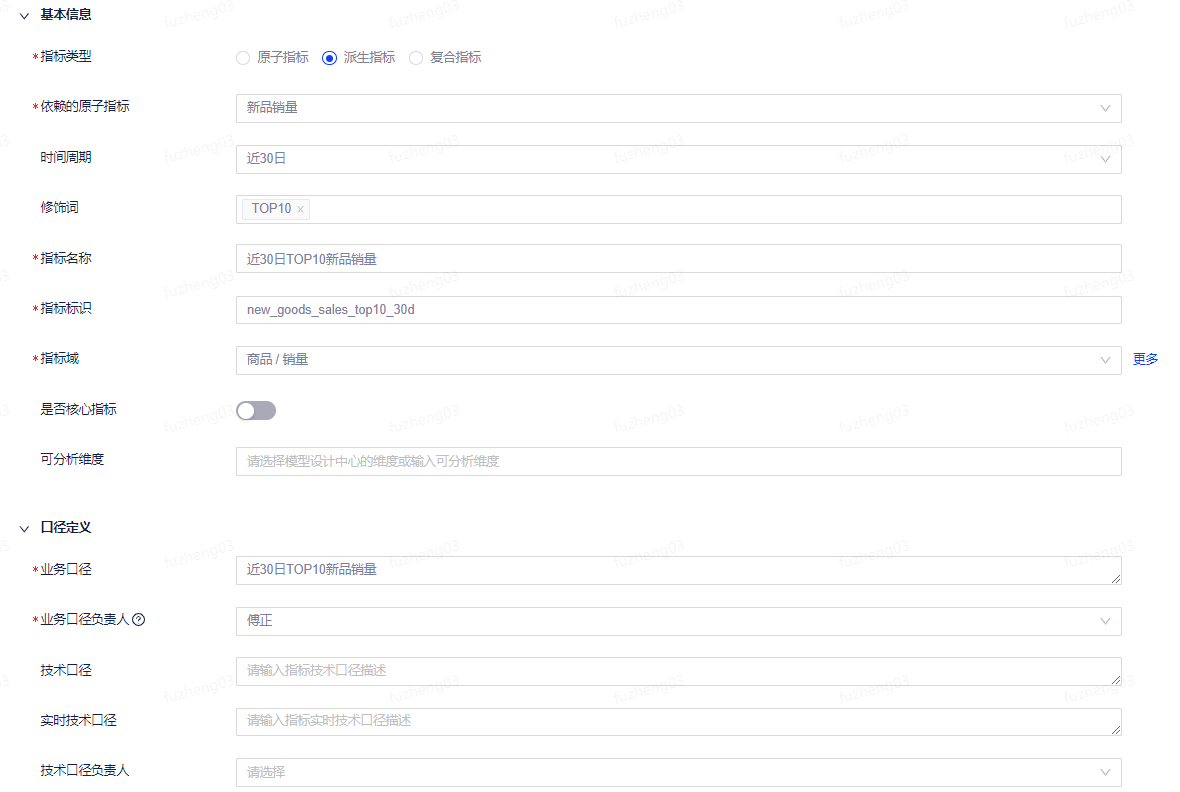
Task: Click arrow icon of 技术口径负责人 select
Action: coord(1105,772)
